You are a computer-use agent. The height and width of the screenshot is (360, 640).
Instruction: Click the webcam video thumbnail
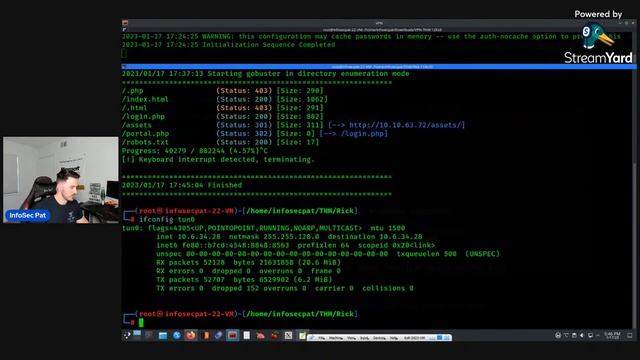(61, 180)
